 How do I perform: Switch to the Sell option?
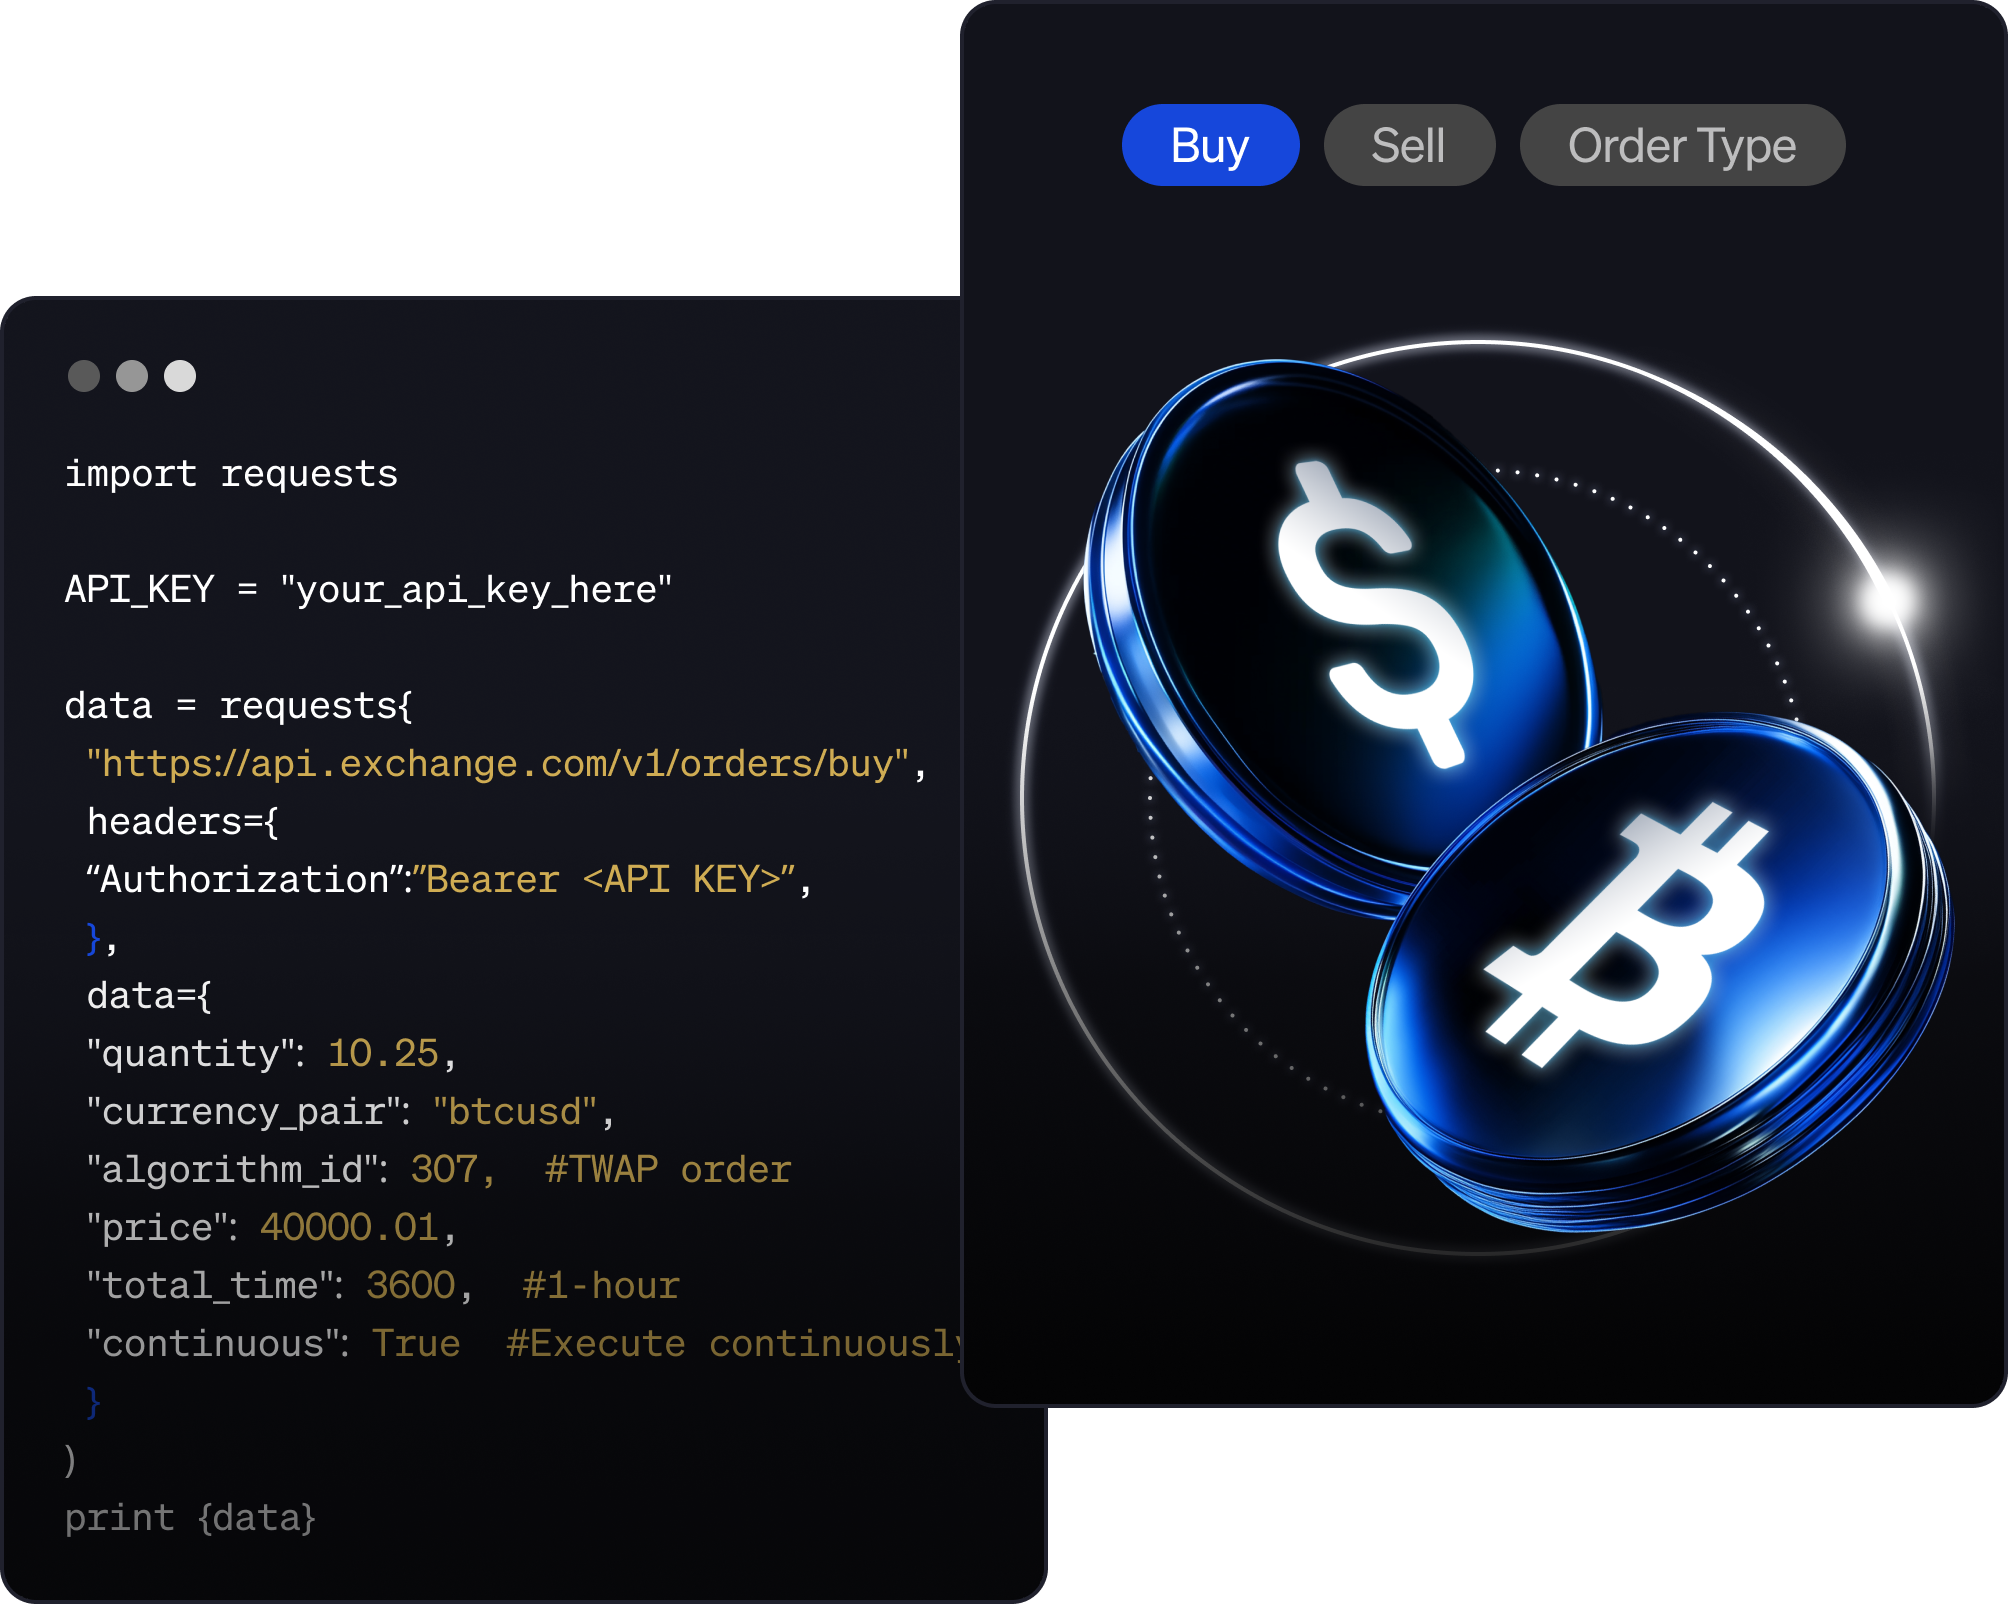tap(1409, 145)
